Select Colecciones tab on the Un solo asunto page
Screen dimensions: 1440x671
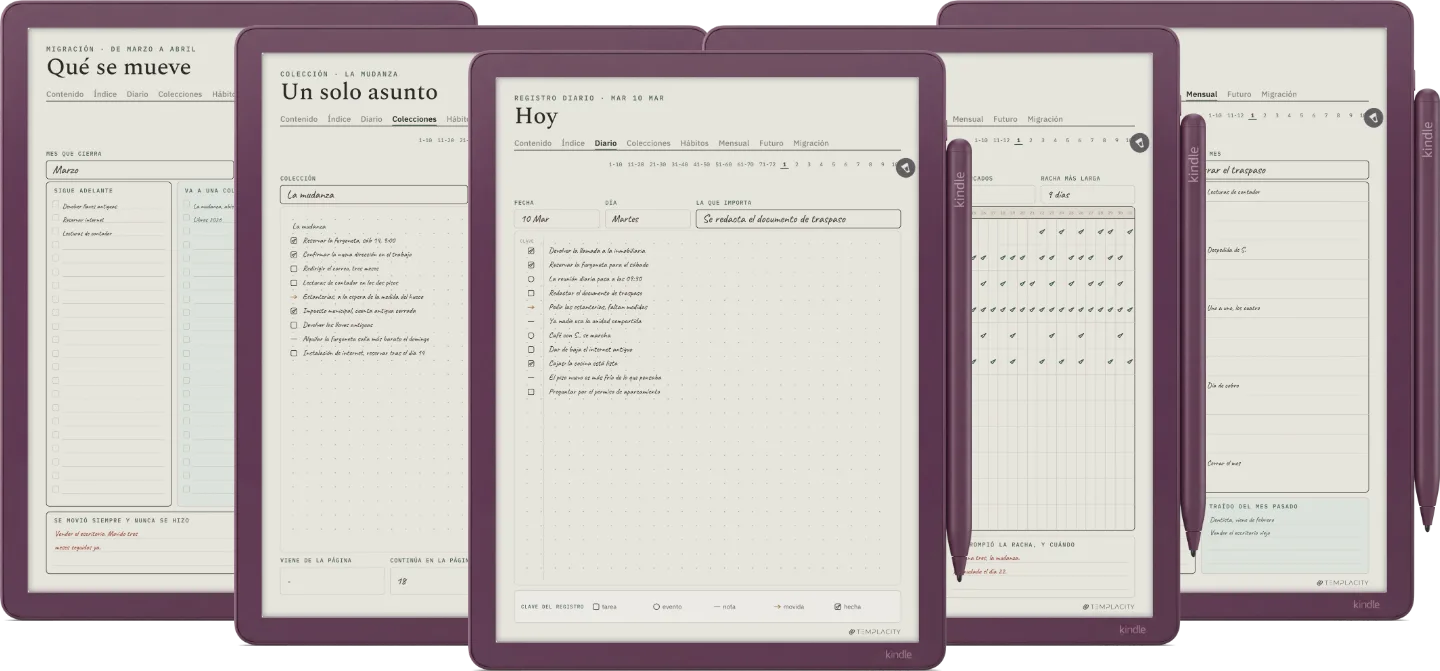[x=414, y=119]
